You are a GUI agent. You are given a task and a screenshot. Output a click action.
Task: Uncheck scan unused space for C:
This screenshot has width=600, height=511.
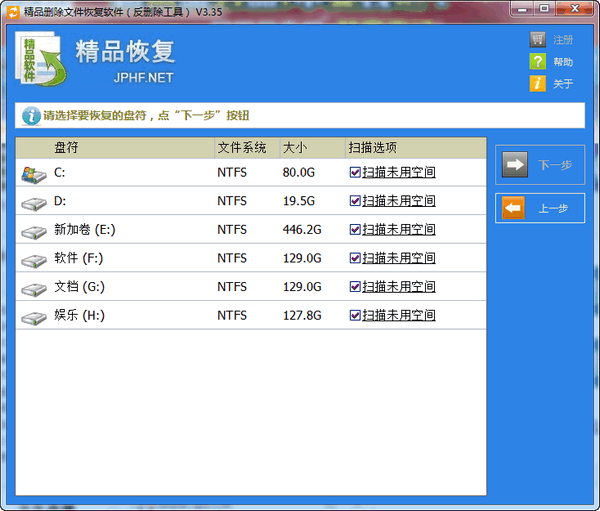coord(355,173)
